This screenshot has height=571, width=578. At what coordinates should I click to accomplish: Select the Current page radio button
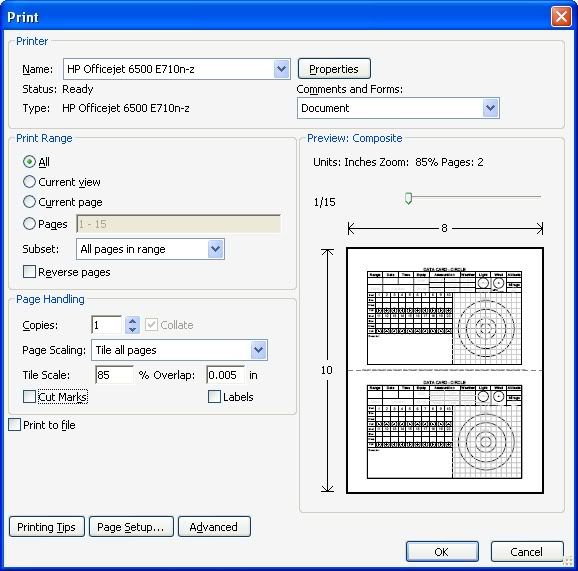[x=29, y=202]
